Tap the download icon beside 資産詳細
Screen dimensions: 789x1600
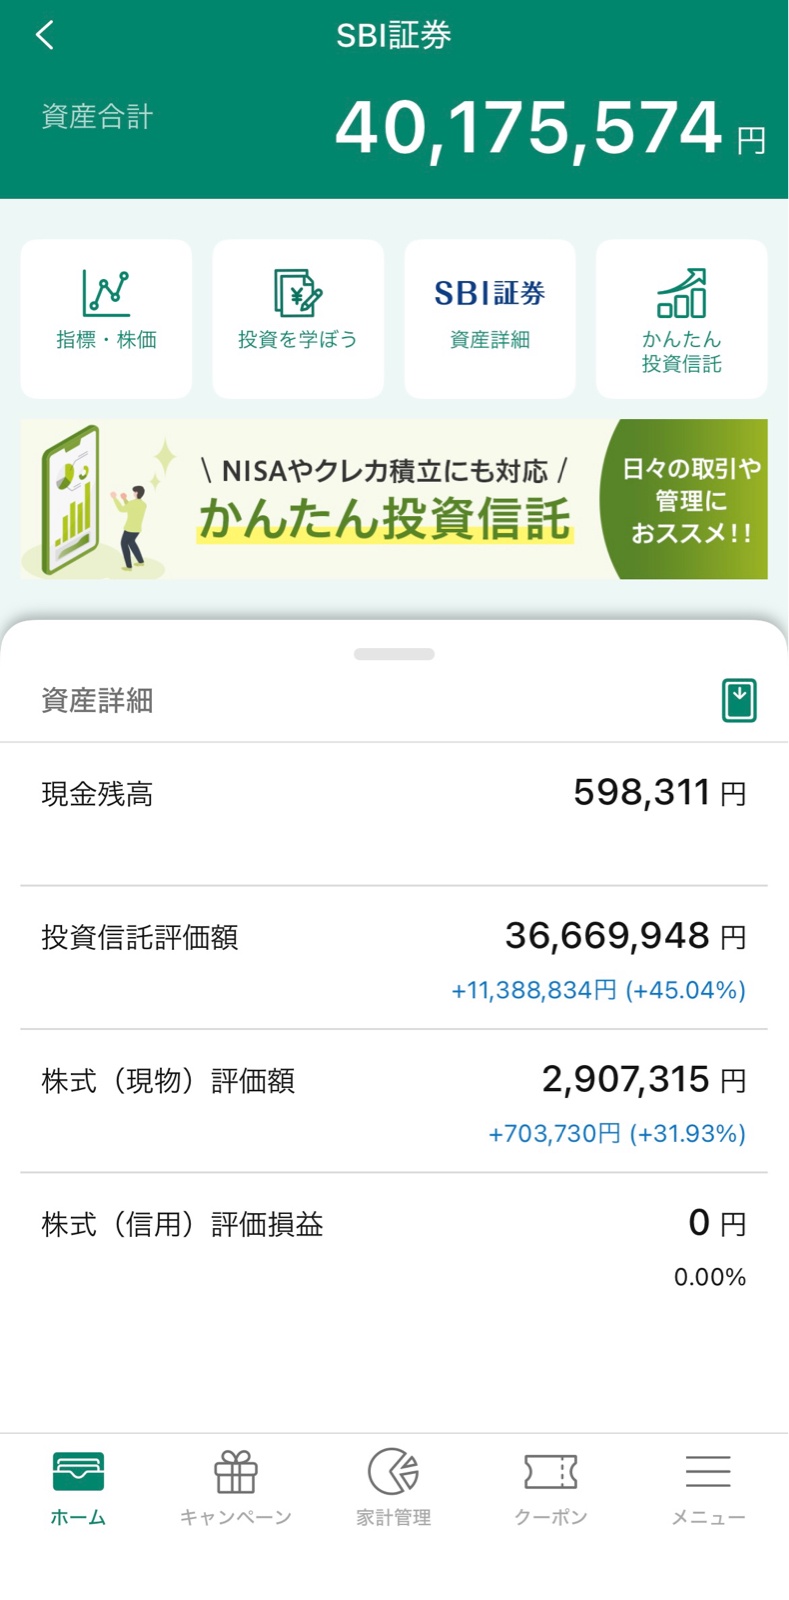click(x=739, y=700)
